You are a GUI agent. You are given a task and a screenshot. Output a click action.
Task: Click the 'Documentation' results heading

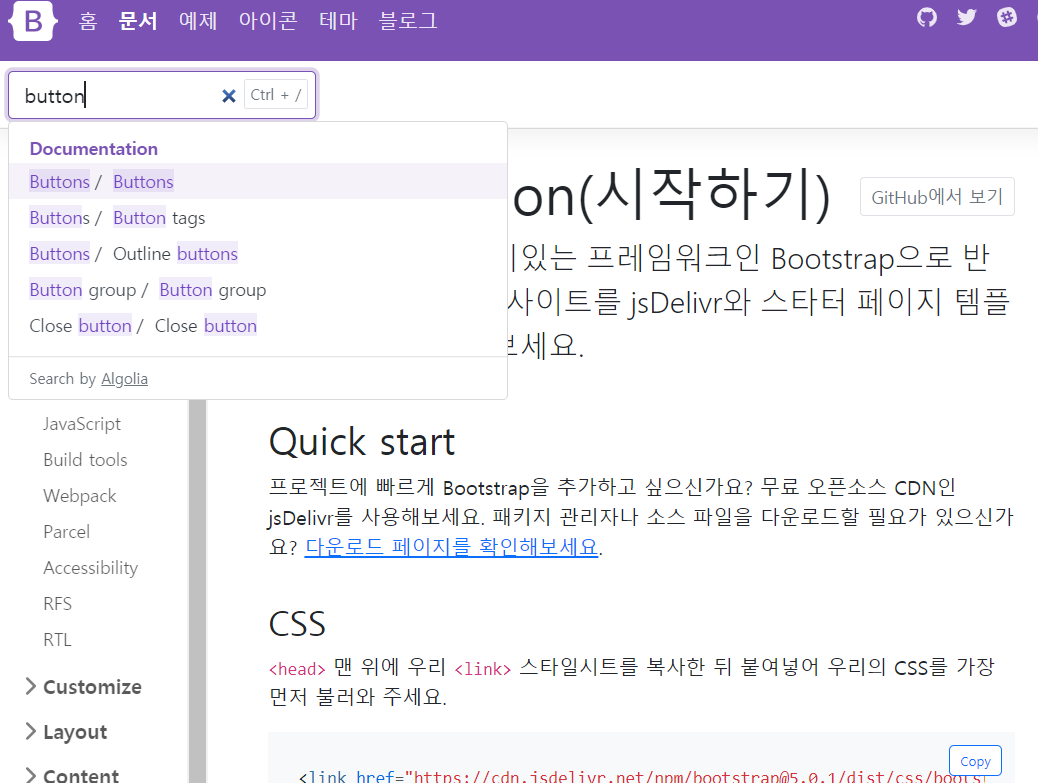(94, 149)
